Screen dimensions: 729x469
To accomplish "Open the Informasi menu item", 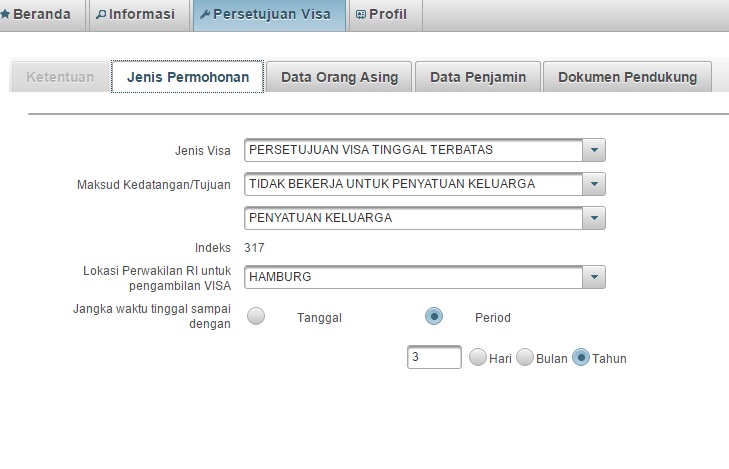I will [139, 15].
